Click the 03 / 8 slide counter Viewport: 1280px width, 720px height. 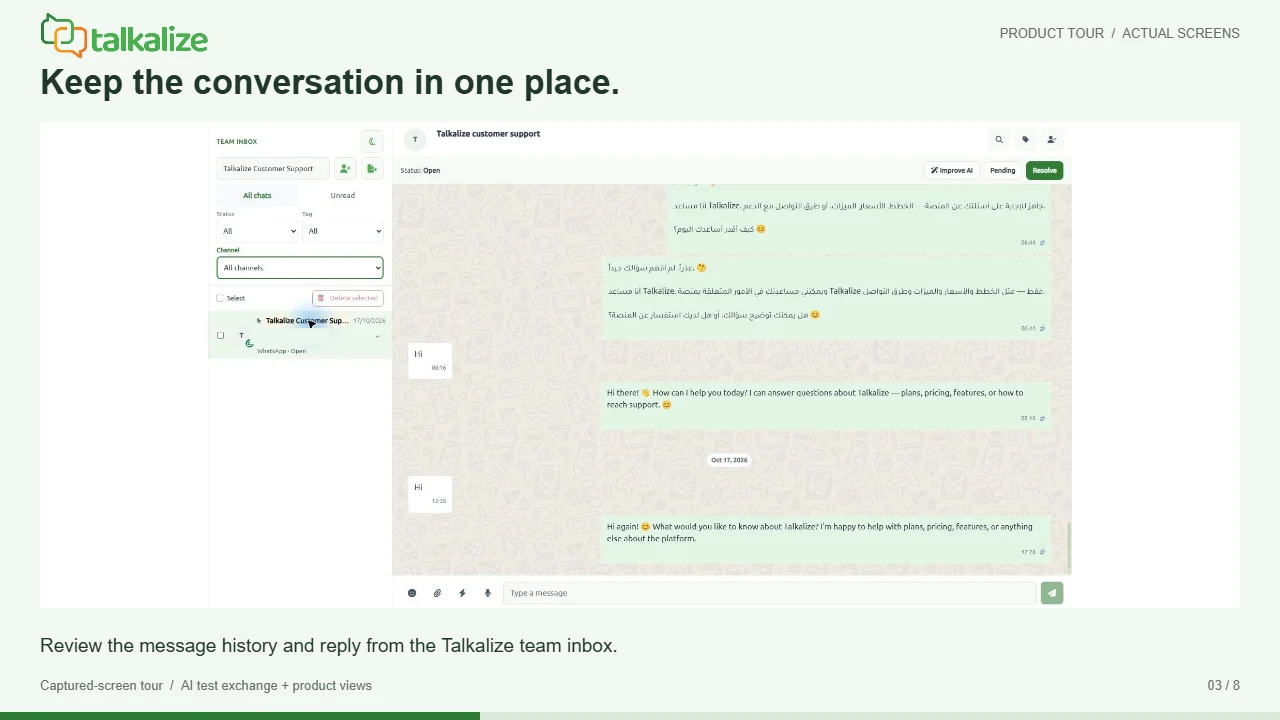pos(1223,686)
